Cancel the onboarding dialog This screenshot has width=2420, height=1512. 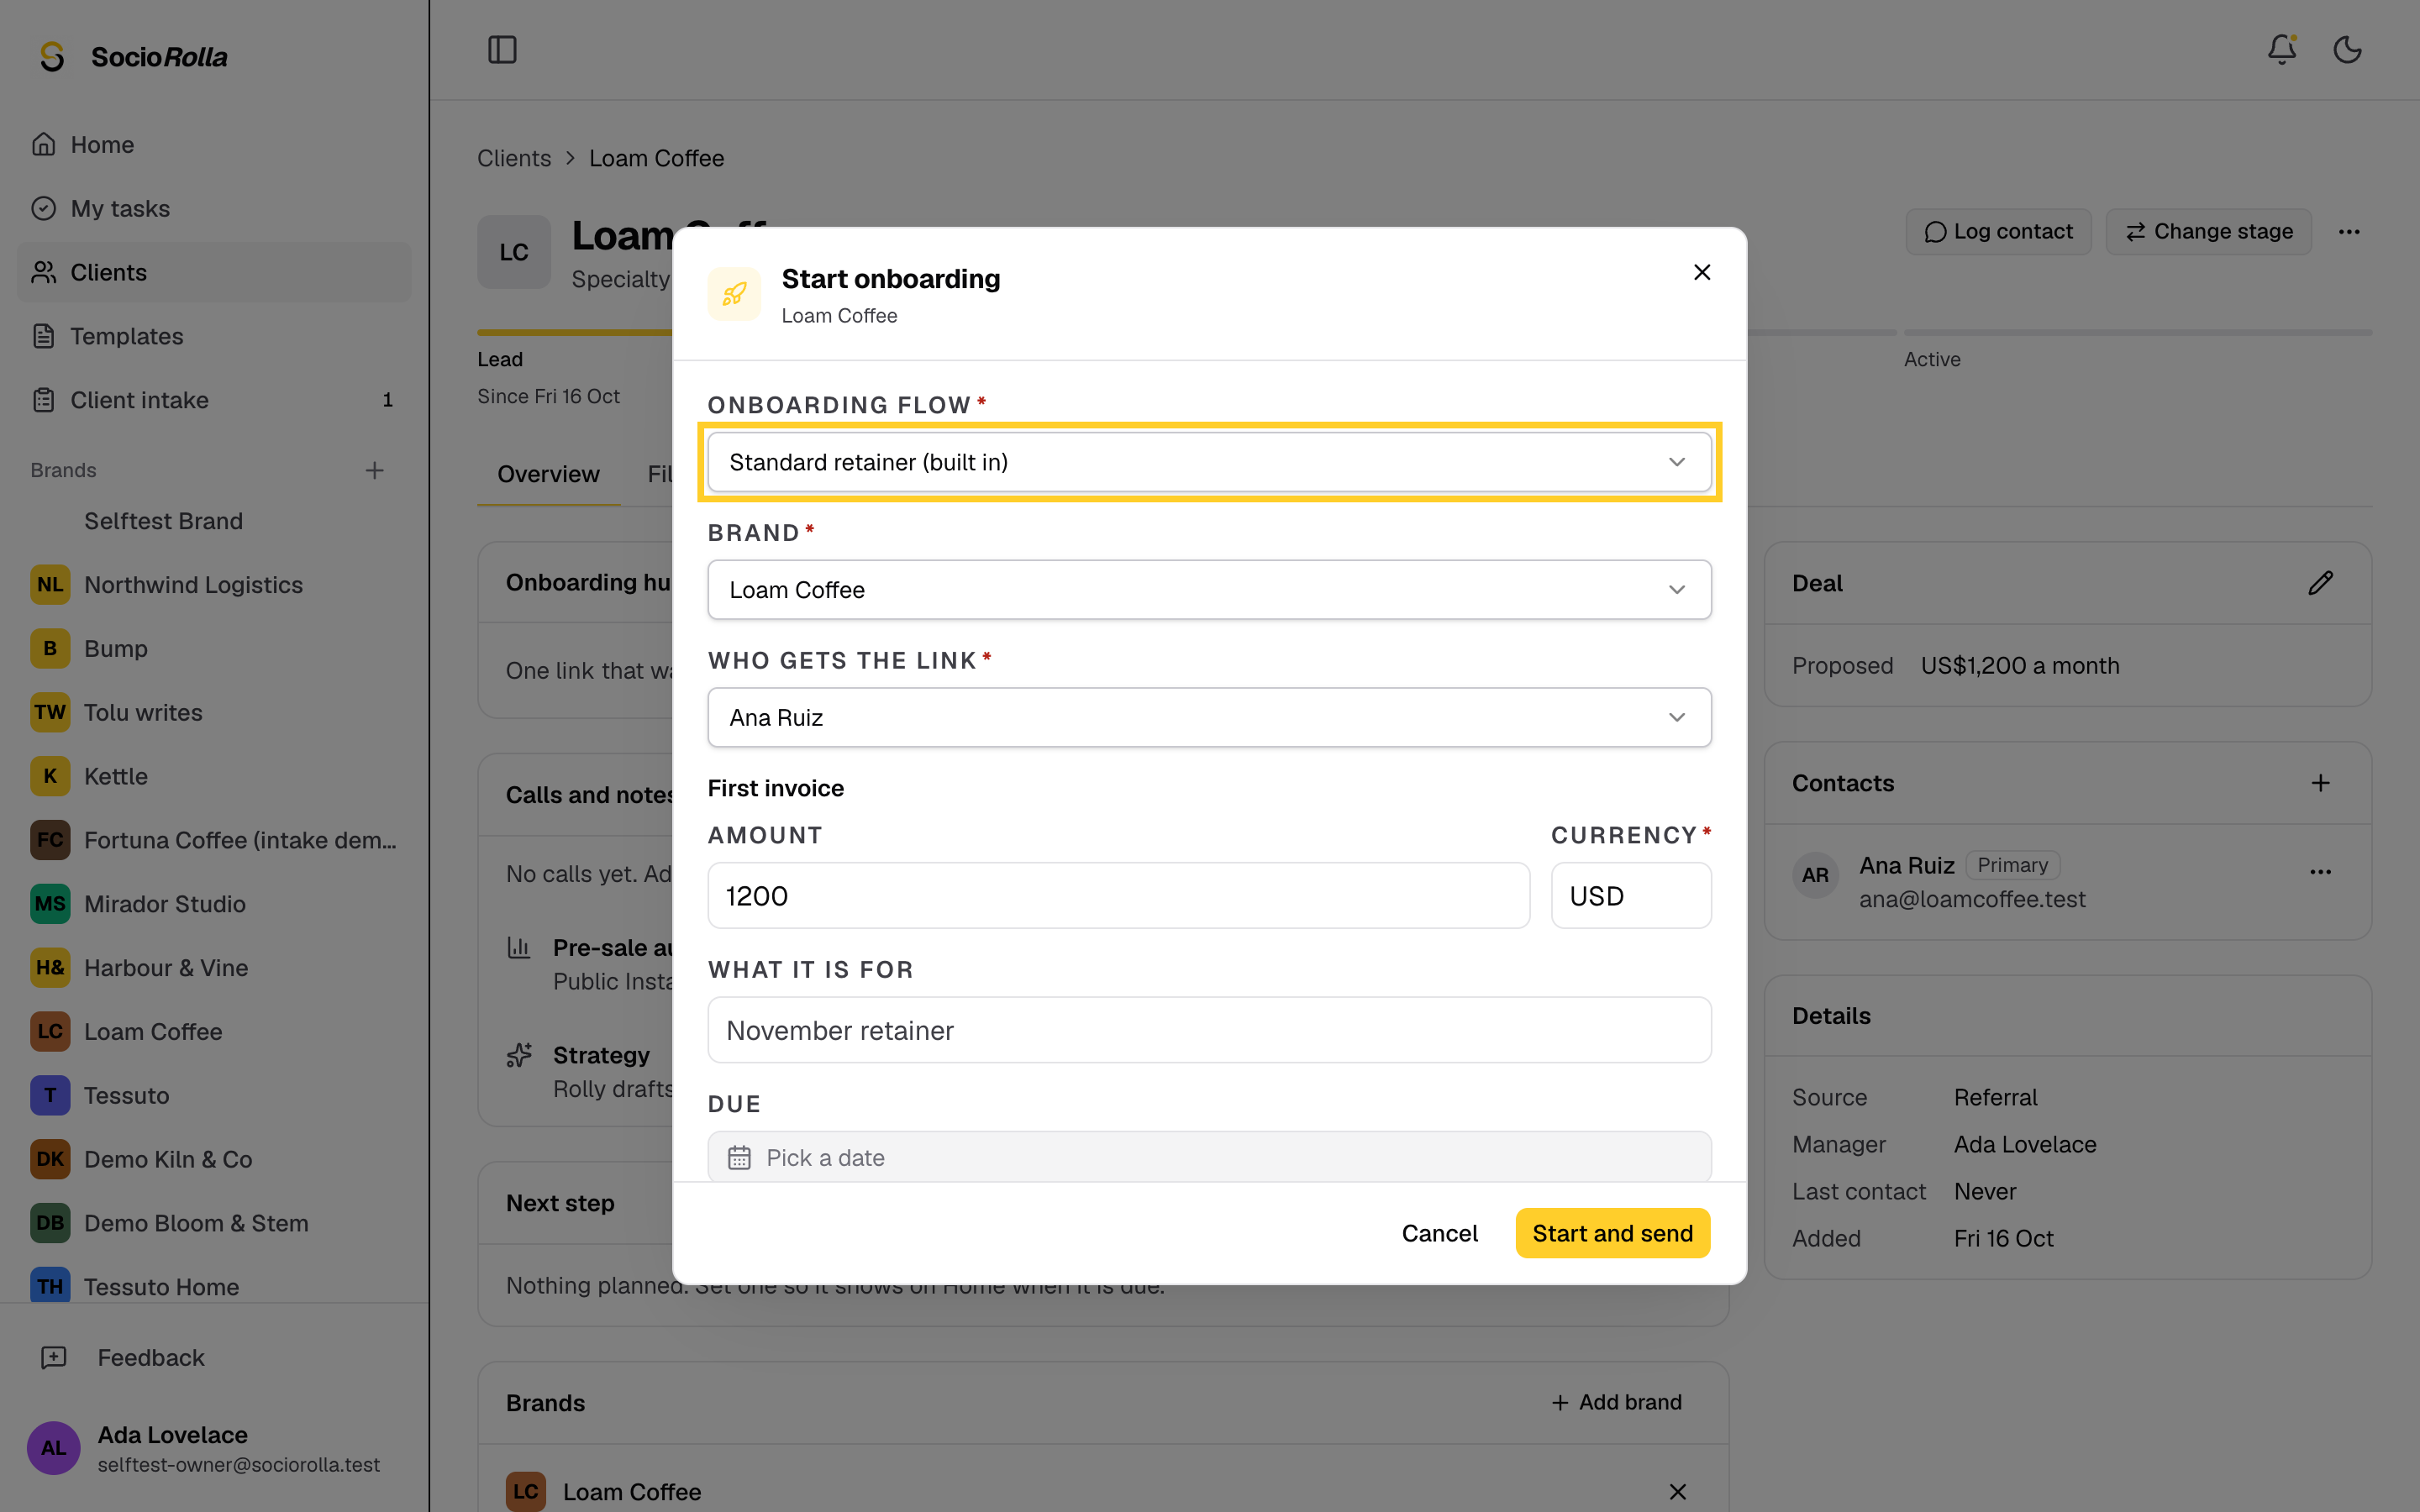[x=1439, y=1233]
